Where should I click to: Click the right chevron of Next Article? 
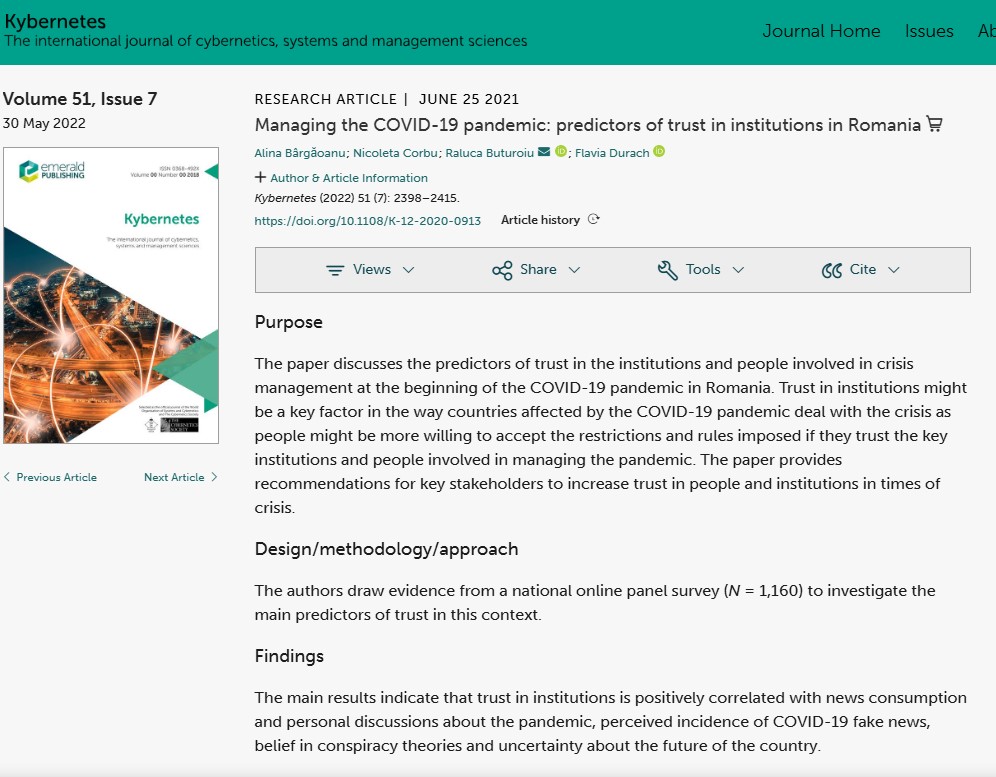coord(214,477)
